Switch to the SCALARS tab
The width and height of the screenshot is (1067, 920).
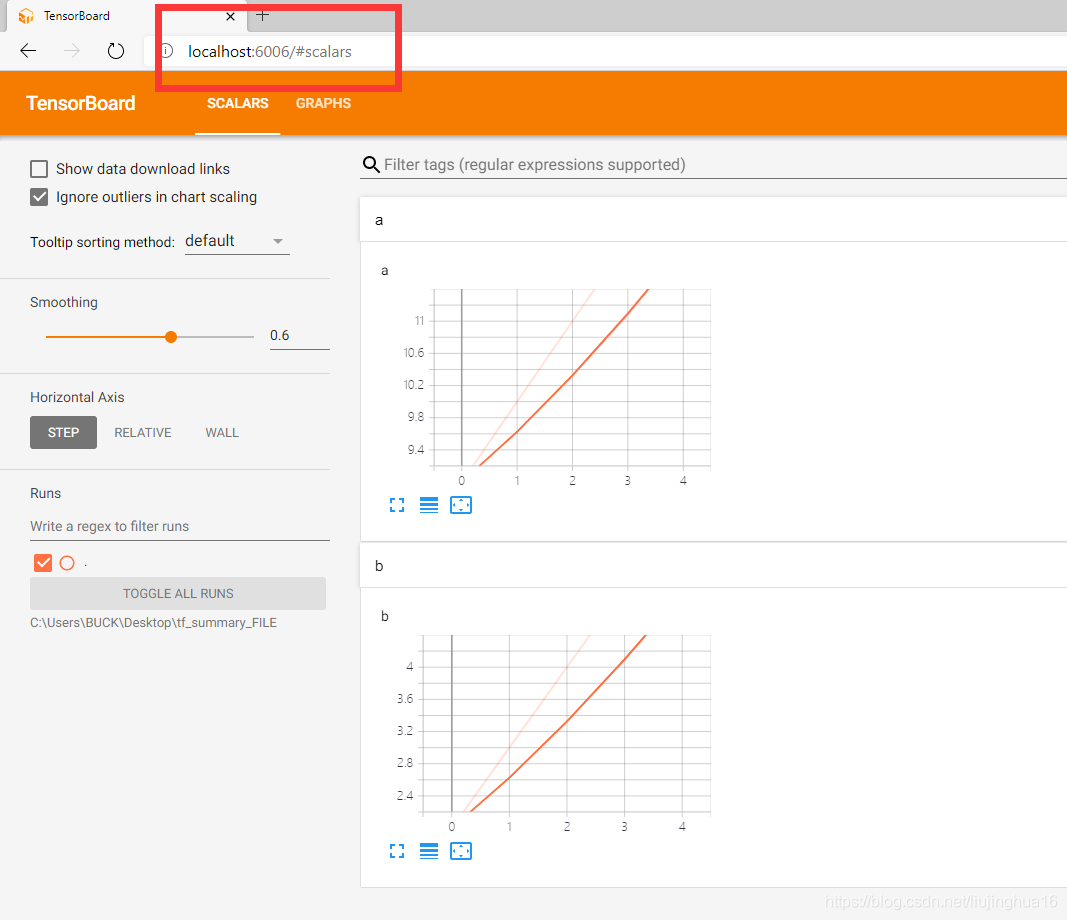[237, 103]
